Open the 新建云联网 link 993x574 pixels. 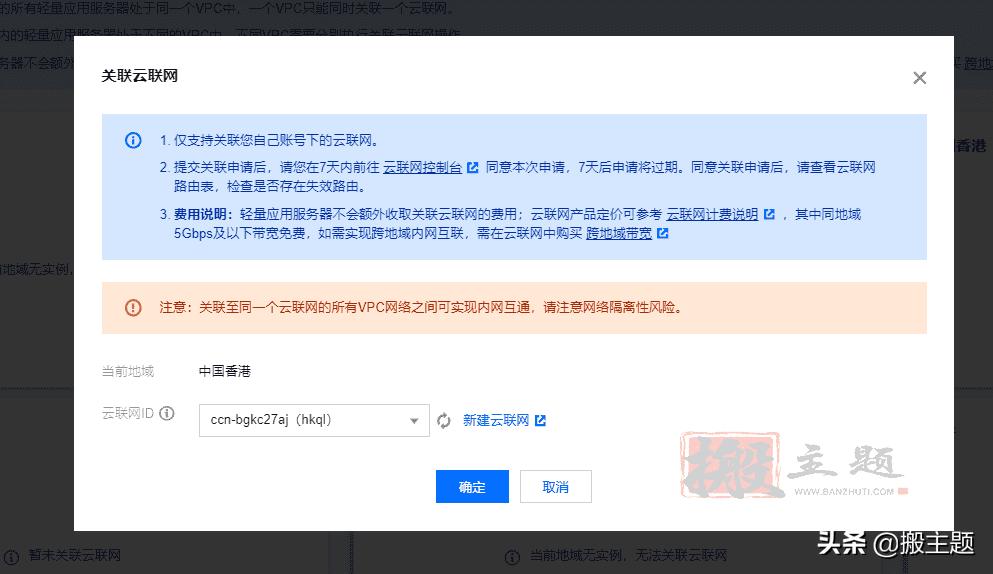(x=496, y=420)
